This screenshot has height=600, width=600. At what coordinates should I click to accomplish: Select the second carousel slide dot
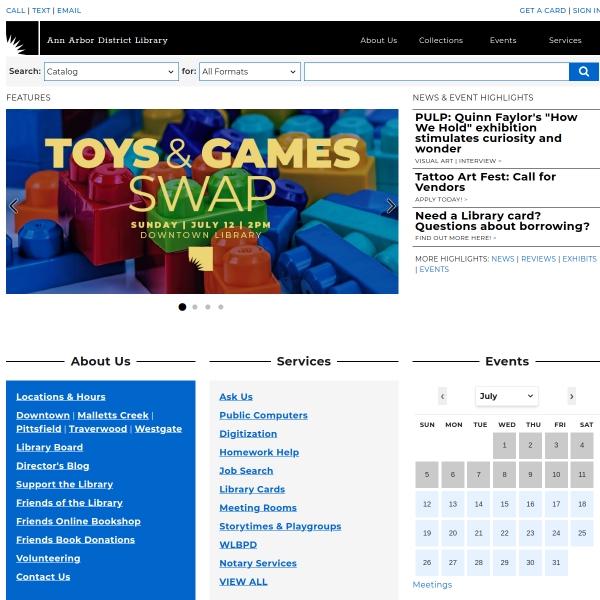(x=195, y=307)
